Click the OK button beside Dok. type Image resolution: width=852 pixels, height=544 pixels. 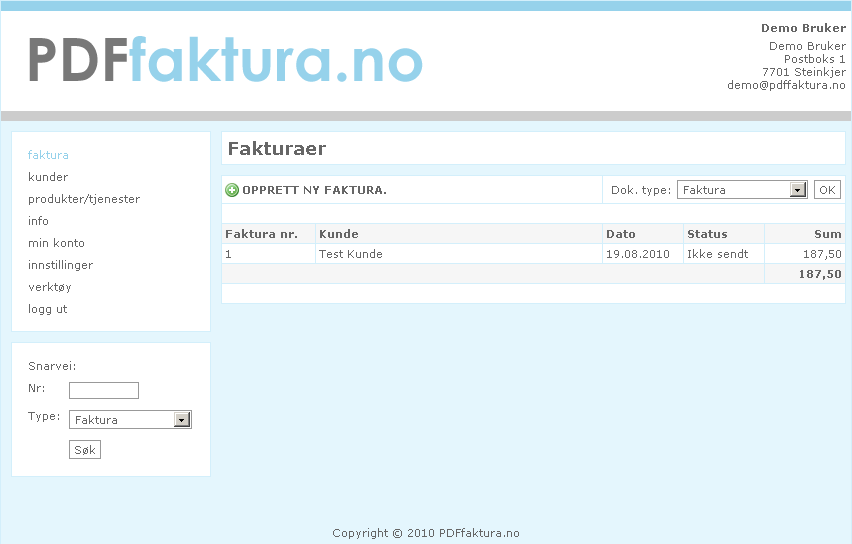pyautogui.click(x=827, y=190)
